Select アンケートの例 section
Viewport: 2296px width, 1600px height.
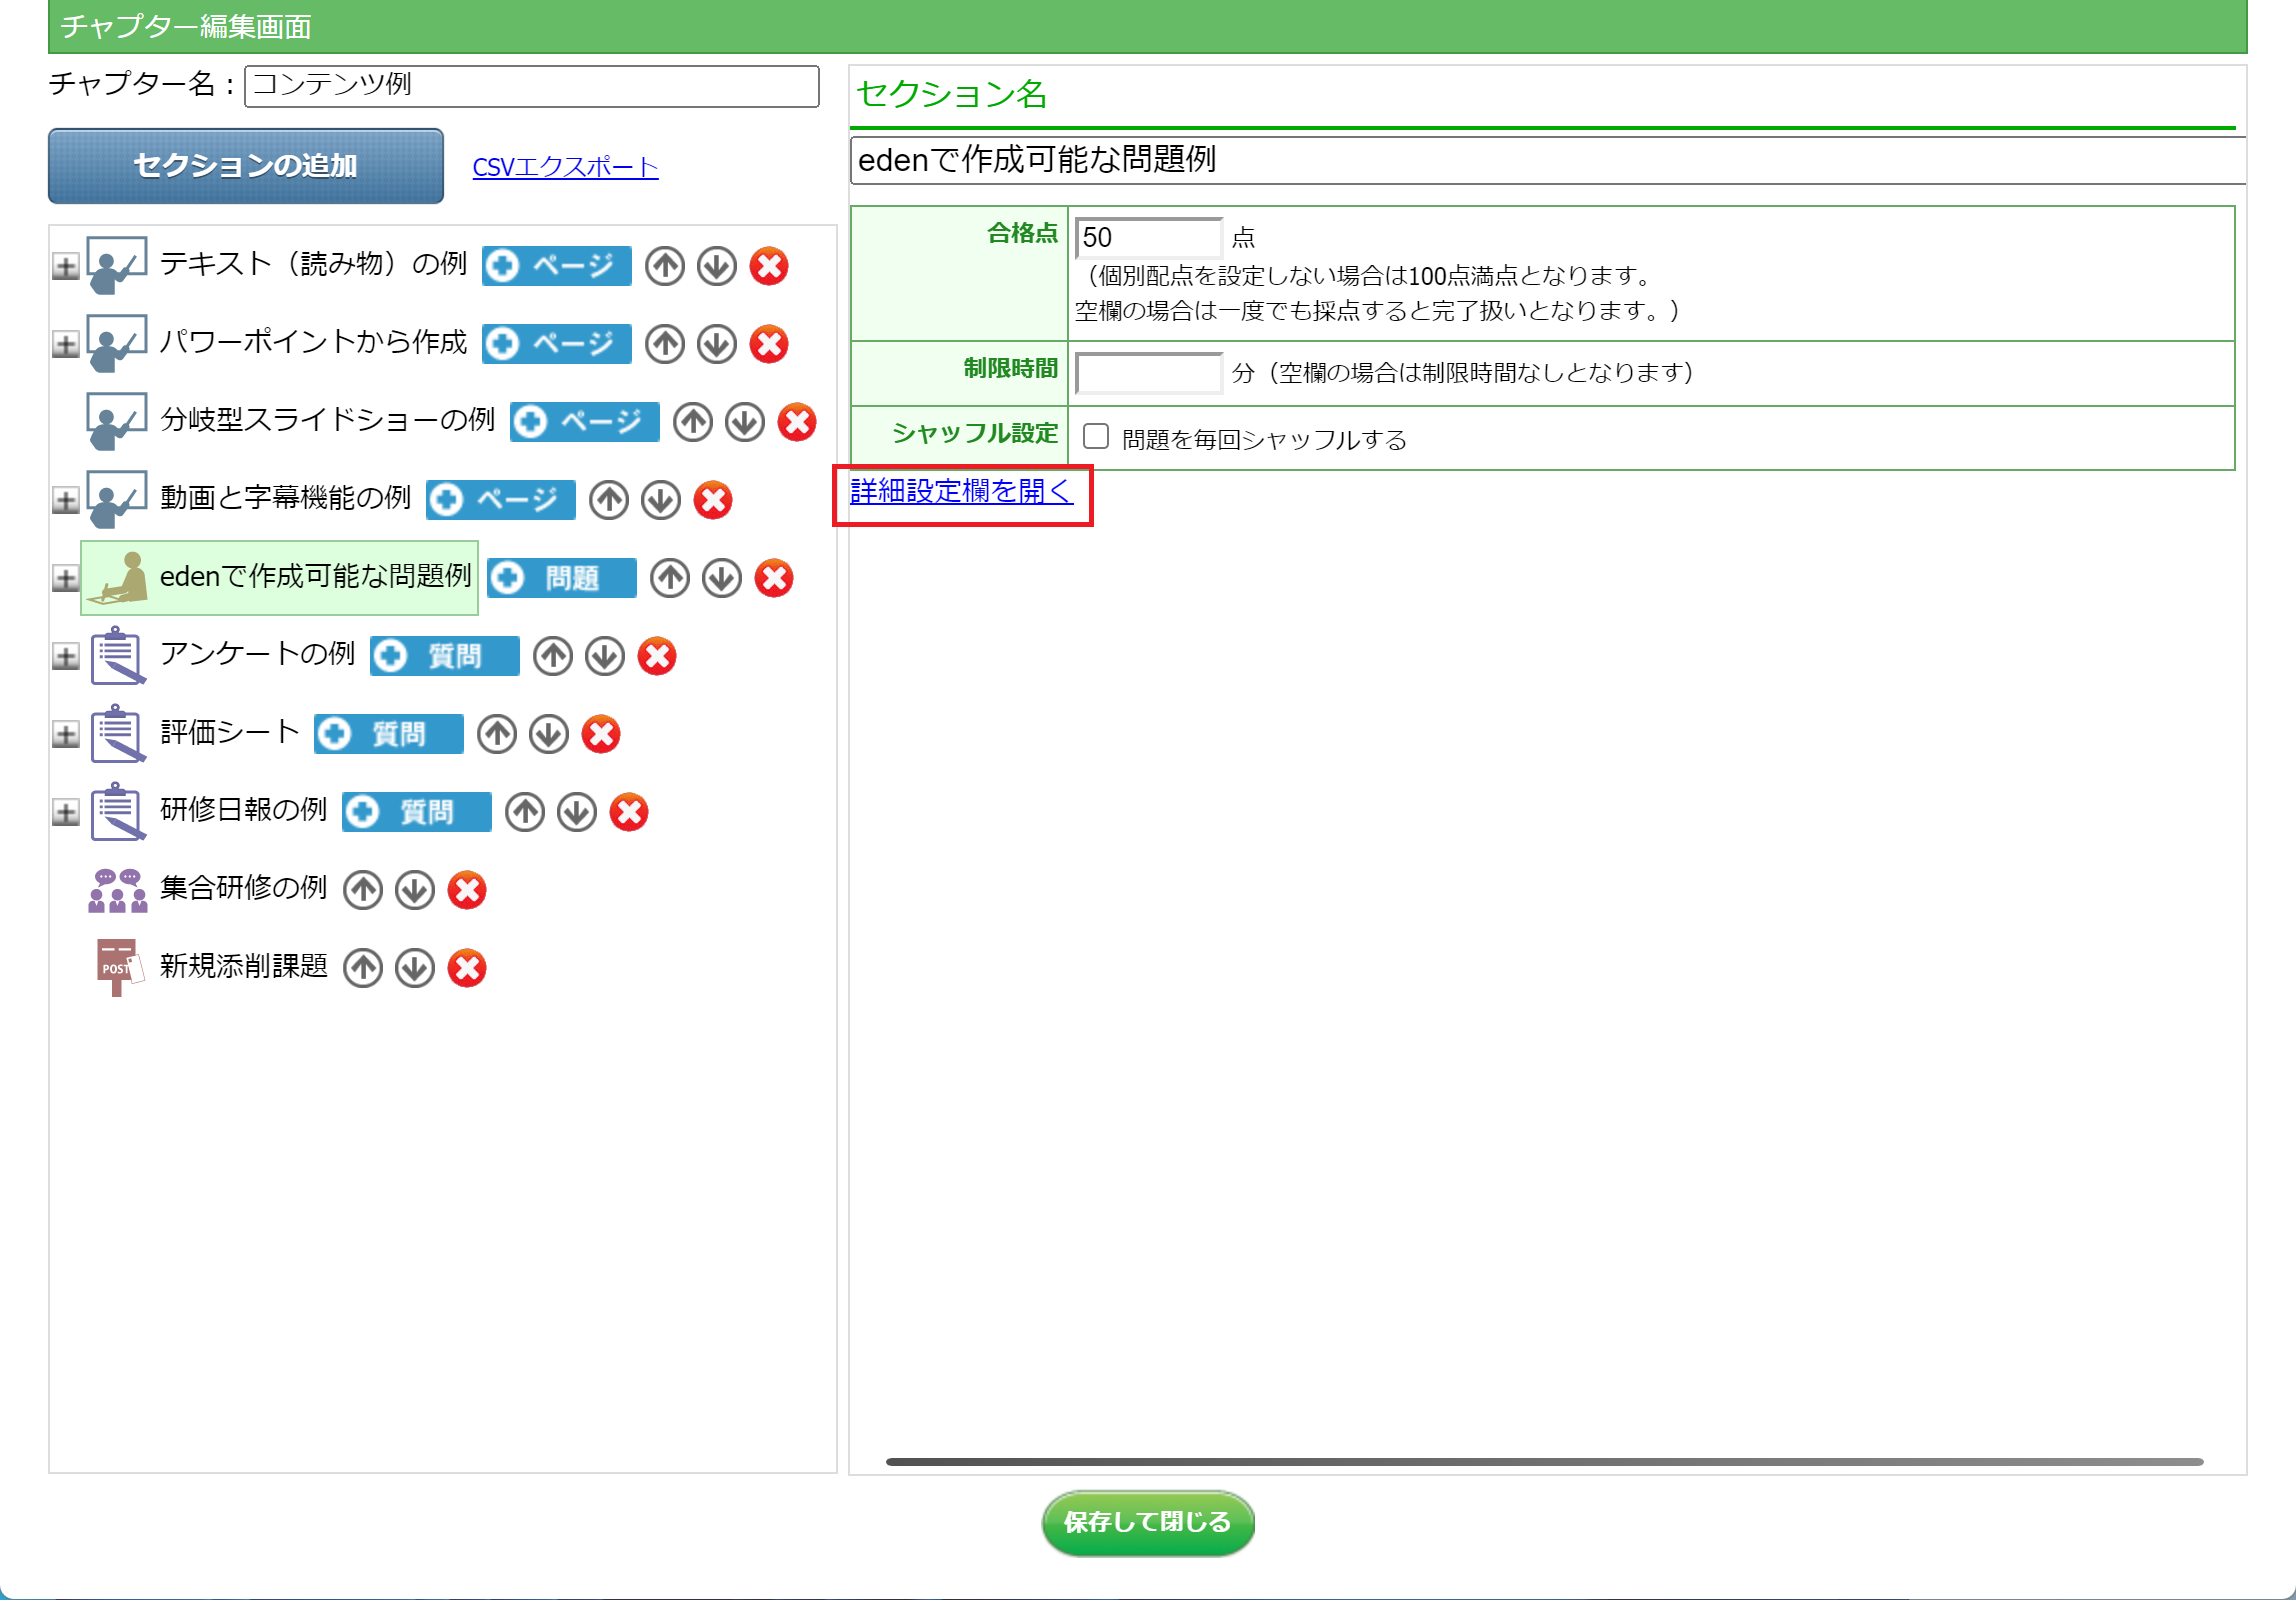tap(258, 654)
